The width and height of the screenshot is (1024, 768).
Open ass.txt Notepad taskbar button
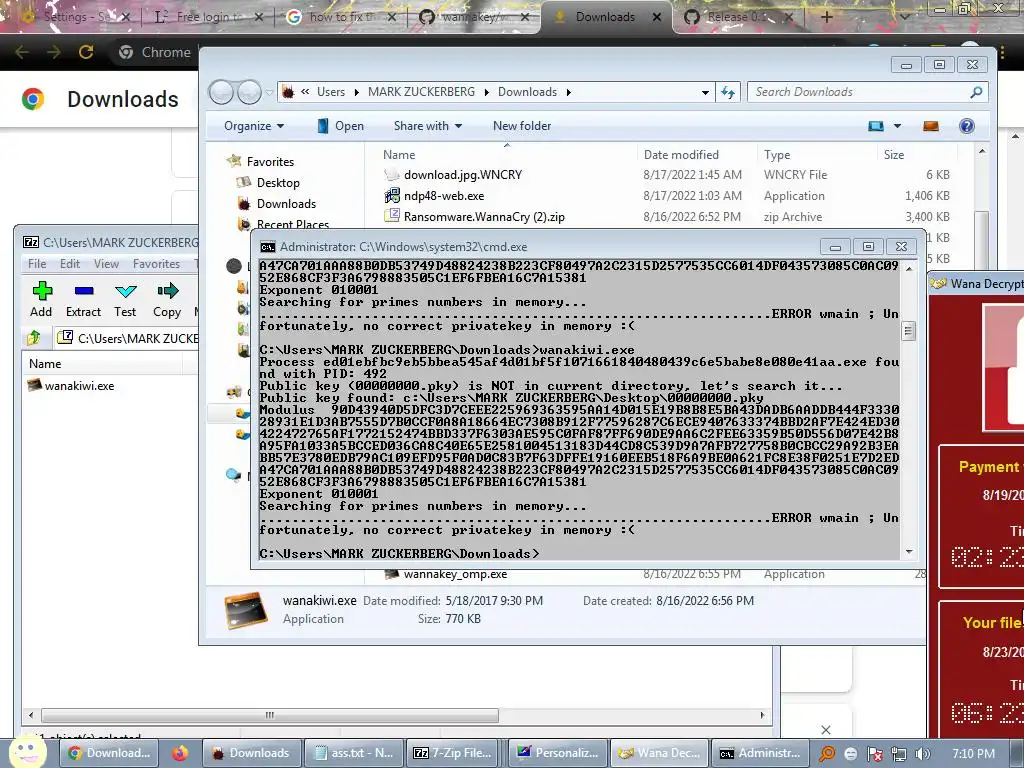[x=353, y=753]
